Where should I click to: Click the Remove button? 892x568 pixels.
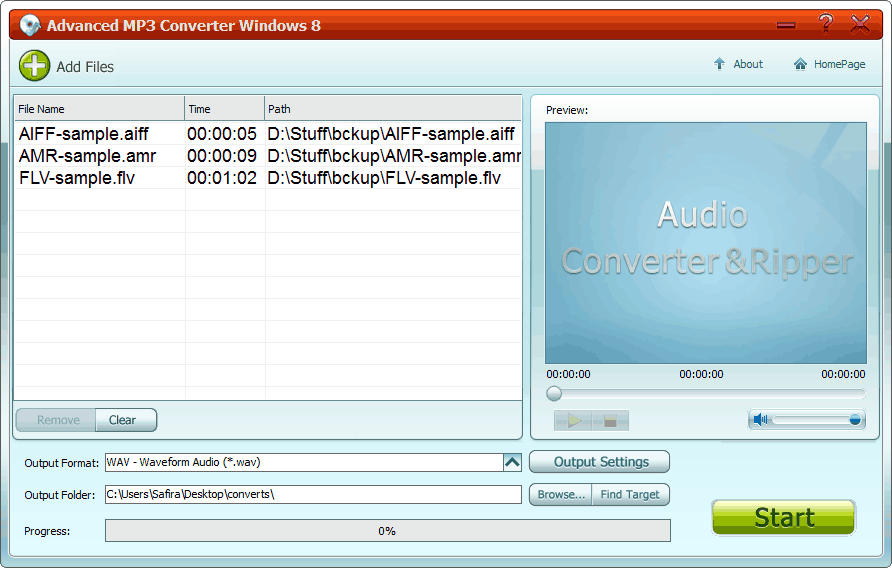(x=56, y=420)
